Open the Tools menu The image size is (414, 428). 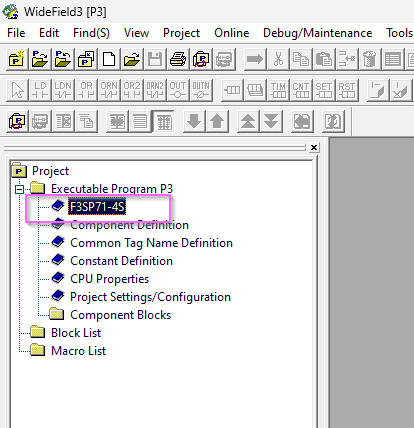(399, 33)
